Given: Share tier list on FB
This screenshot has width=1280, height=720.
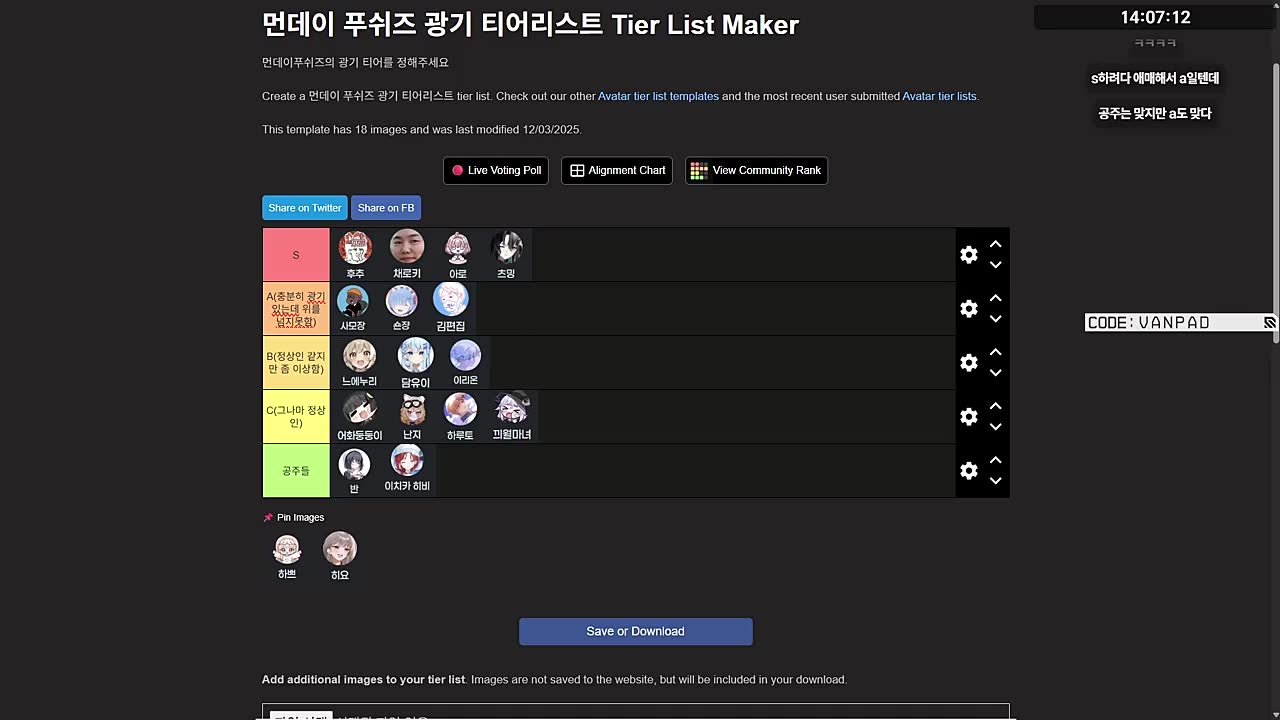Looking at the screenshot, I should tap(386, 208).
